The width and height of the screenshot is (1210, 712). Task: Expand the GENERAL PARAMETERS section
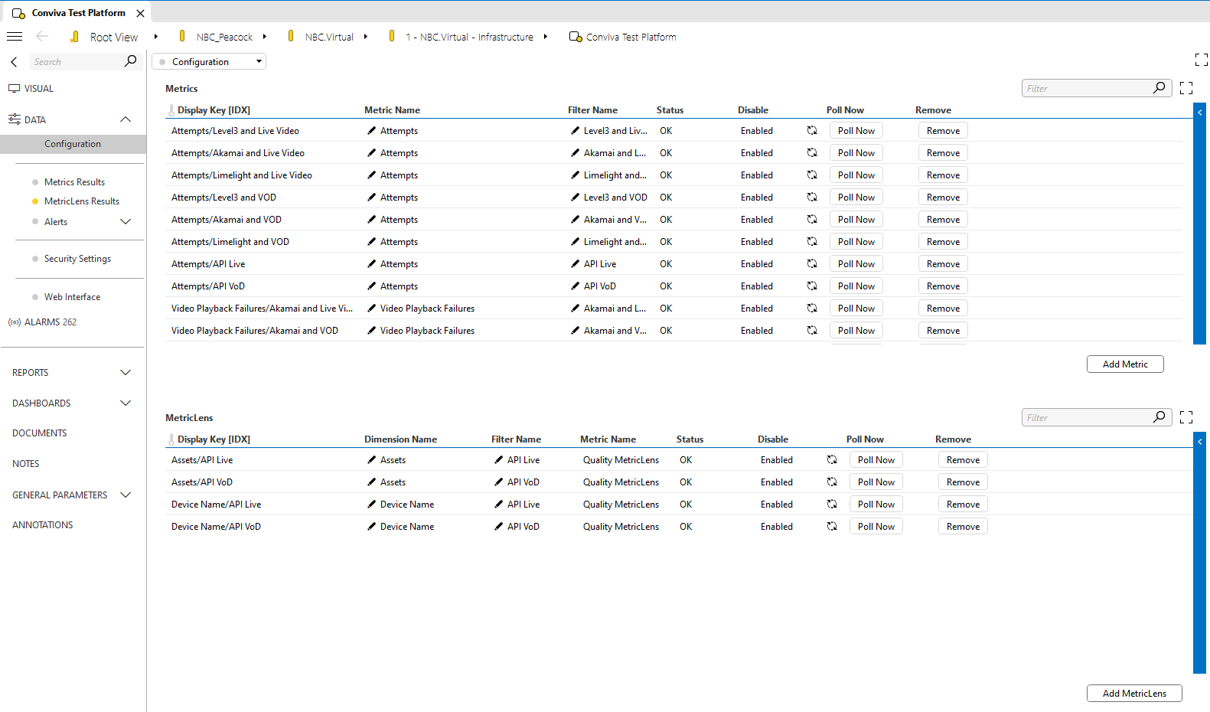(125, 495)
